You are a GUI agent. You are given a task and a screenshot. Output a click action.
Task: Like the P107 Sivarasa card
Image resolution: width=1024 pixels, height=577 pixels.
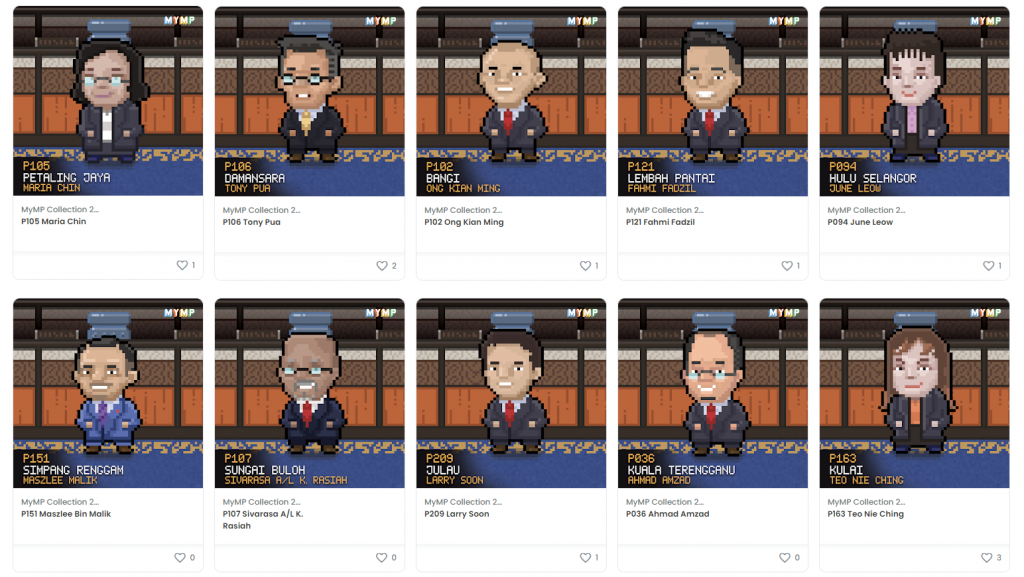click(x=381, y=557)
